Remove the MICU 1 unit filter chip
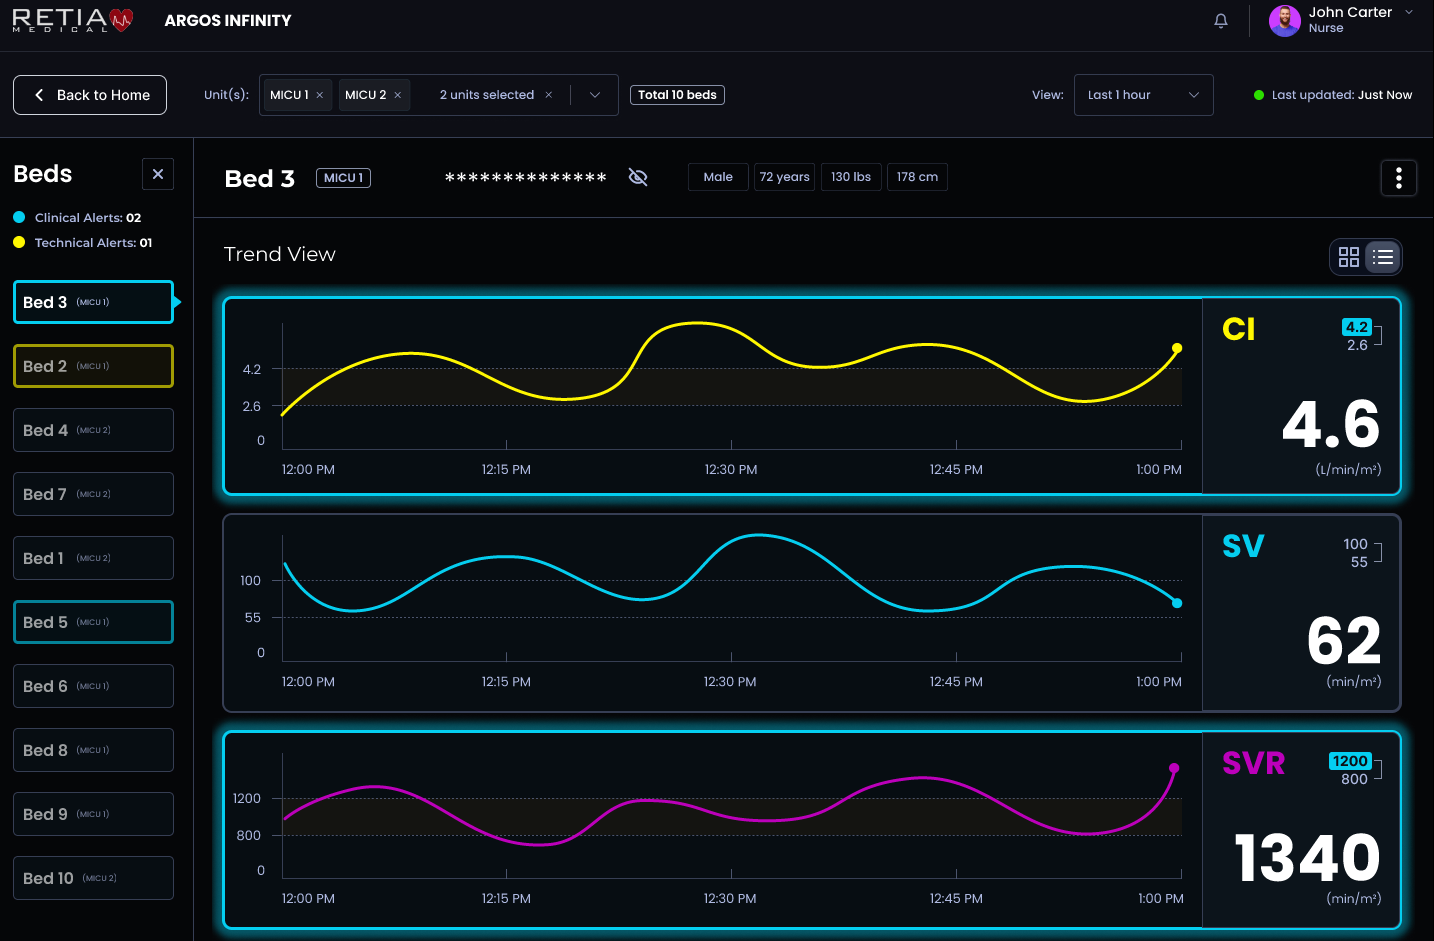Viewport: 1434px width, 941px height. (x=320, y=94)
